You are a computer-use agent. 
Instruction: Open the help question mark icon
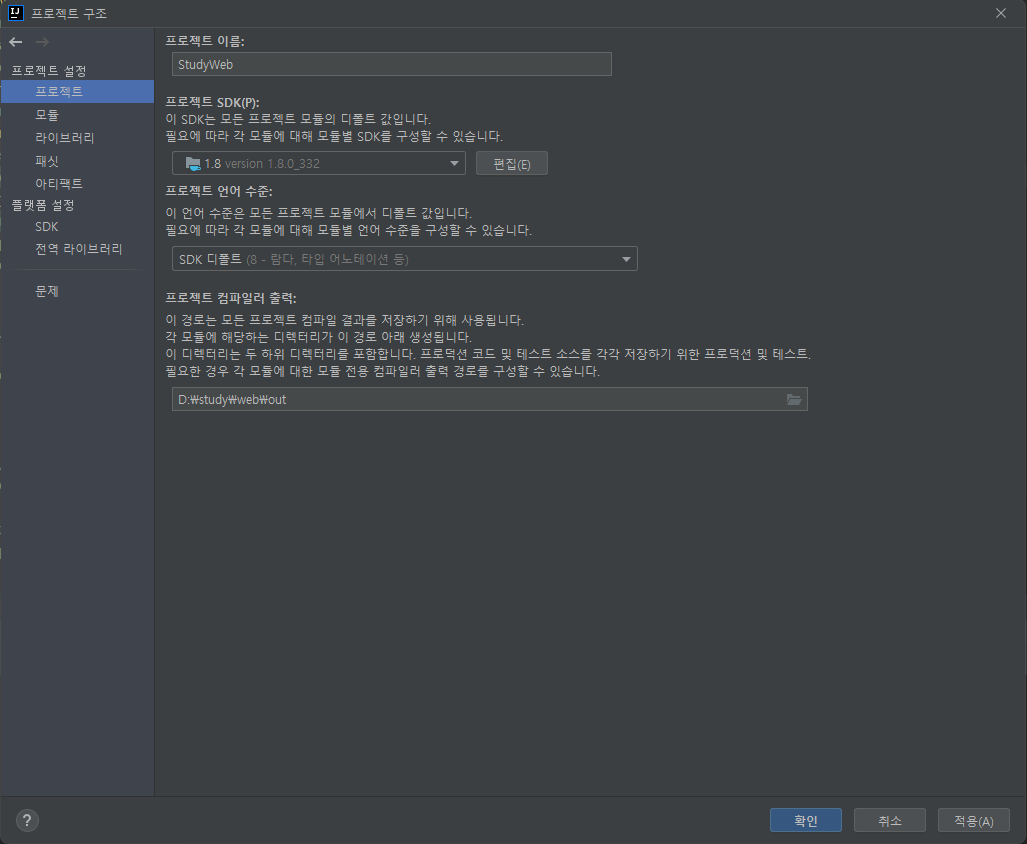27,820
